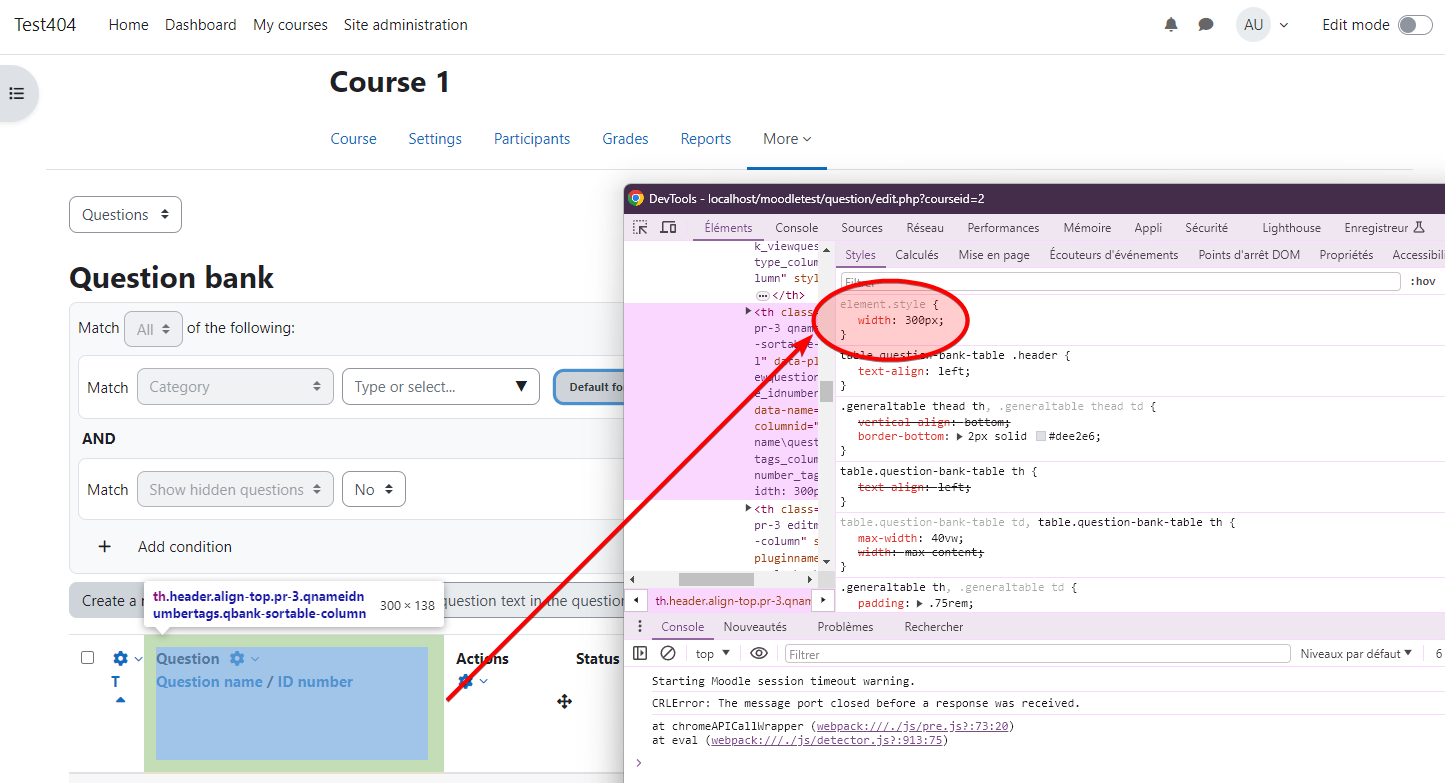Click the My courses link

point(291,25)
